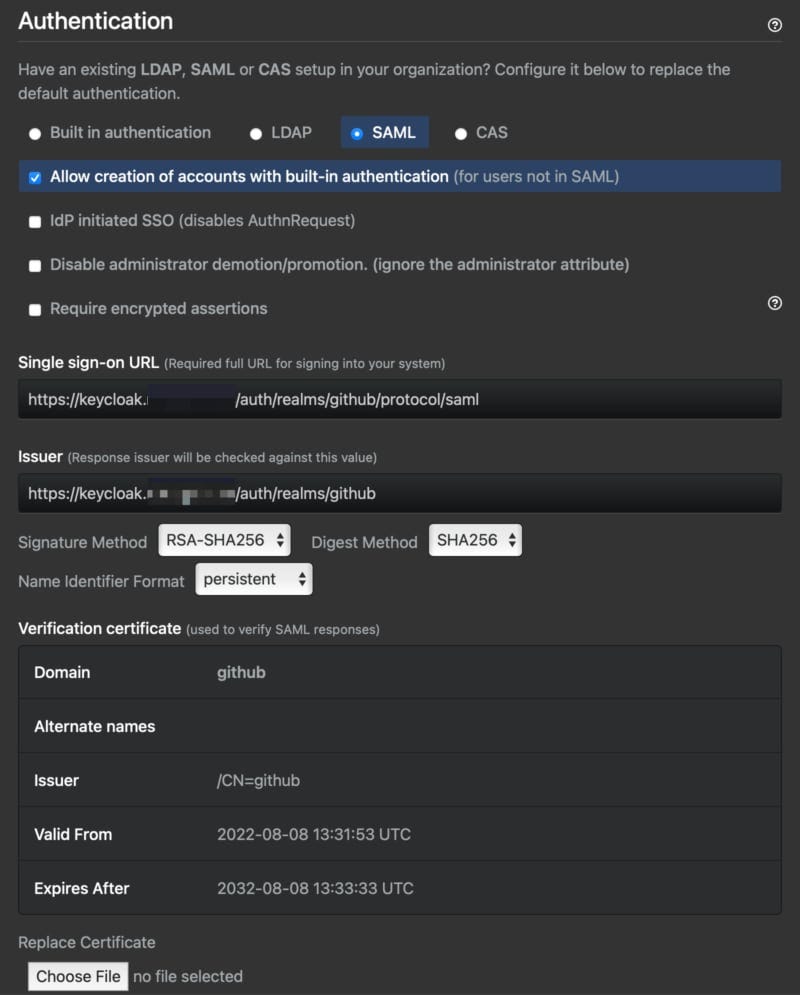The height and width of the screenshot is (995, 800).
Task: Click the Expires After certificate row
Action: click(x=400, y=888)
